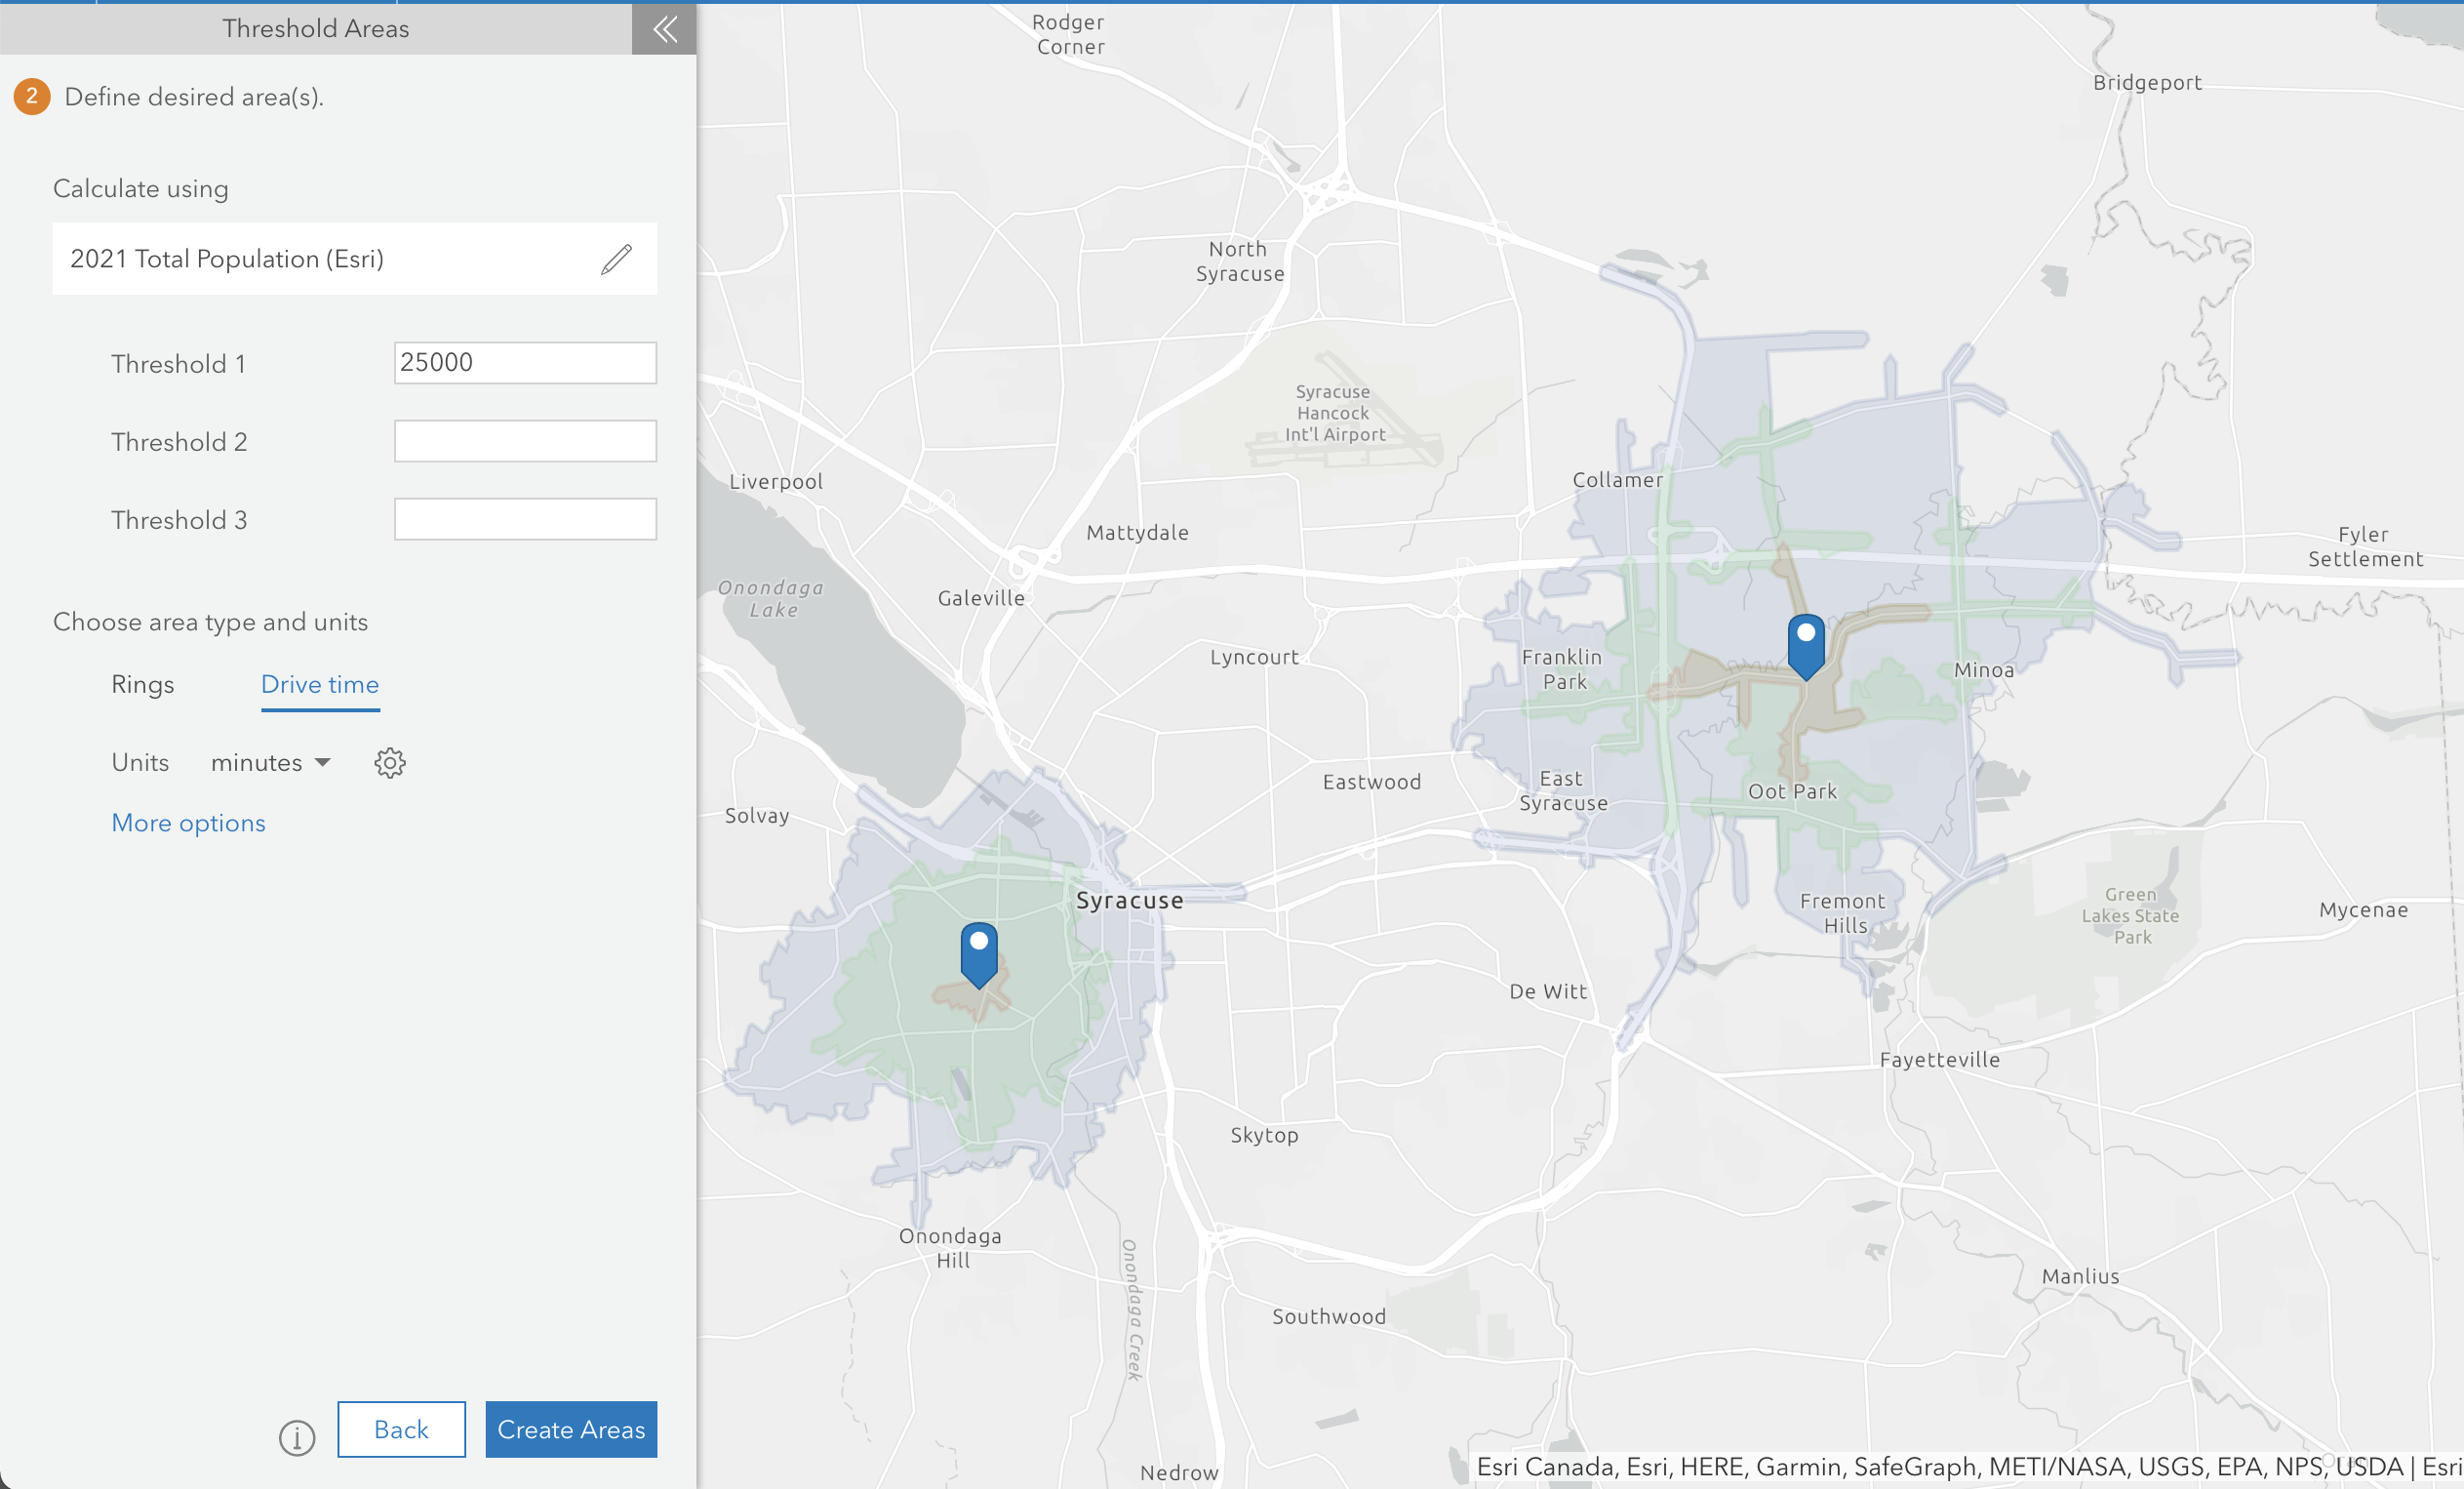
Task: Click the Calculate using label
Action: (141, 189)
